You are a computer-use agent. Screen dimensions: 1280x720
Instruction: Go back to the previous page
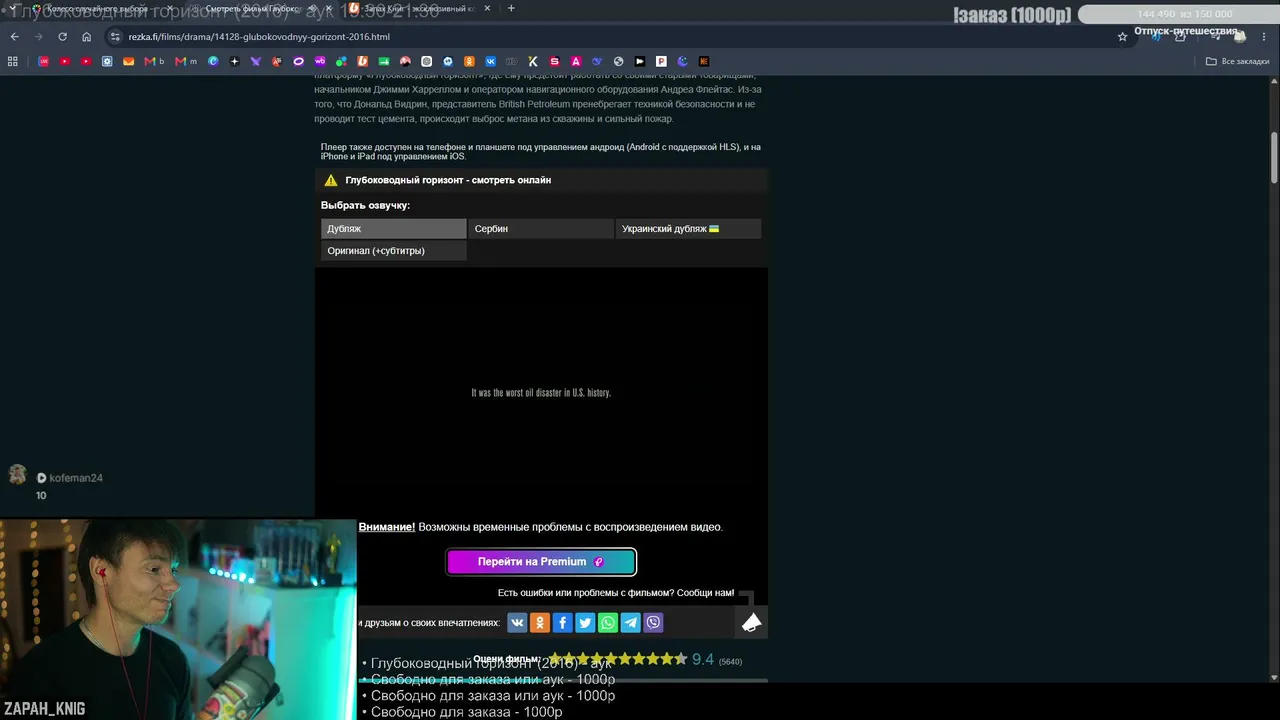pyautogui.click(x=15, y=37)
